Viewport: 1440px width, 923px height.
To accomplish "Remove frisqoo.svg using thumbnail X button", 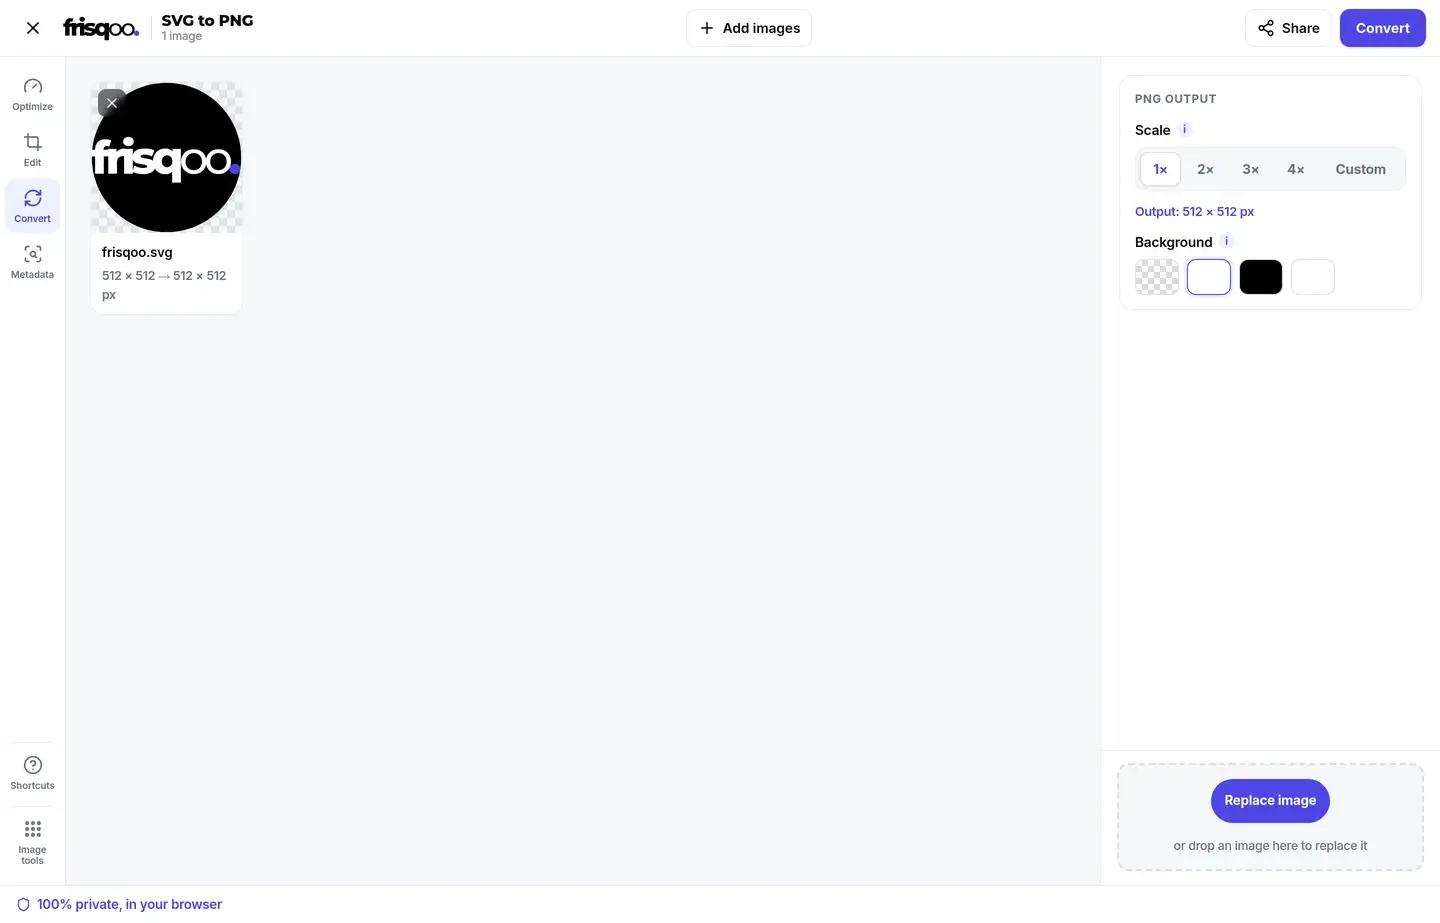I will point(112,103).
